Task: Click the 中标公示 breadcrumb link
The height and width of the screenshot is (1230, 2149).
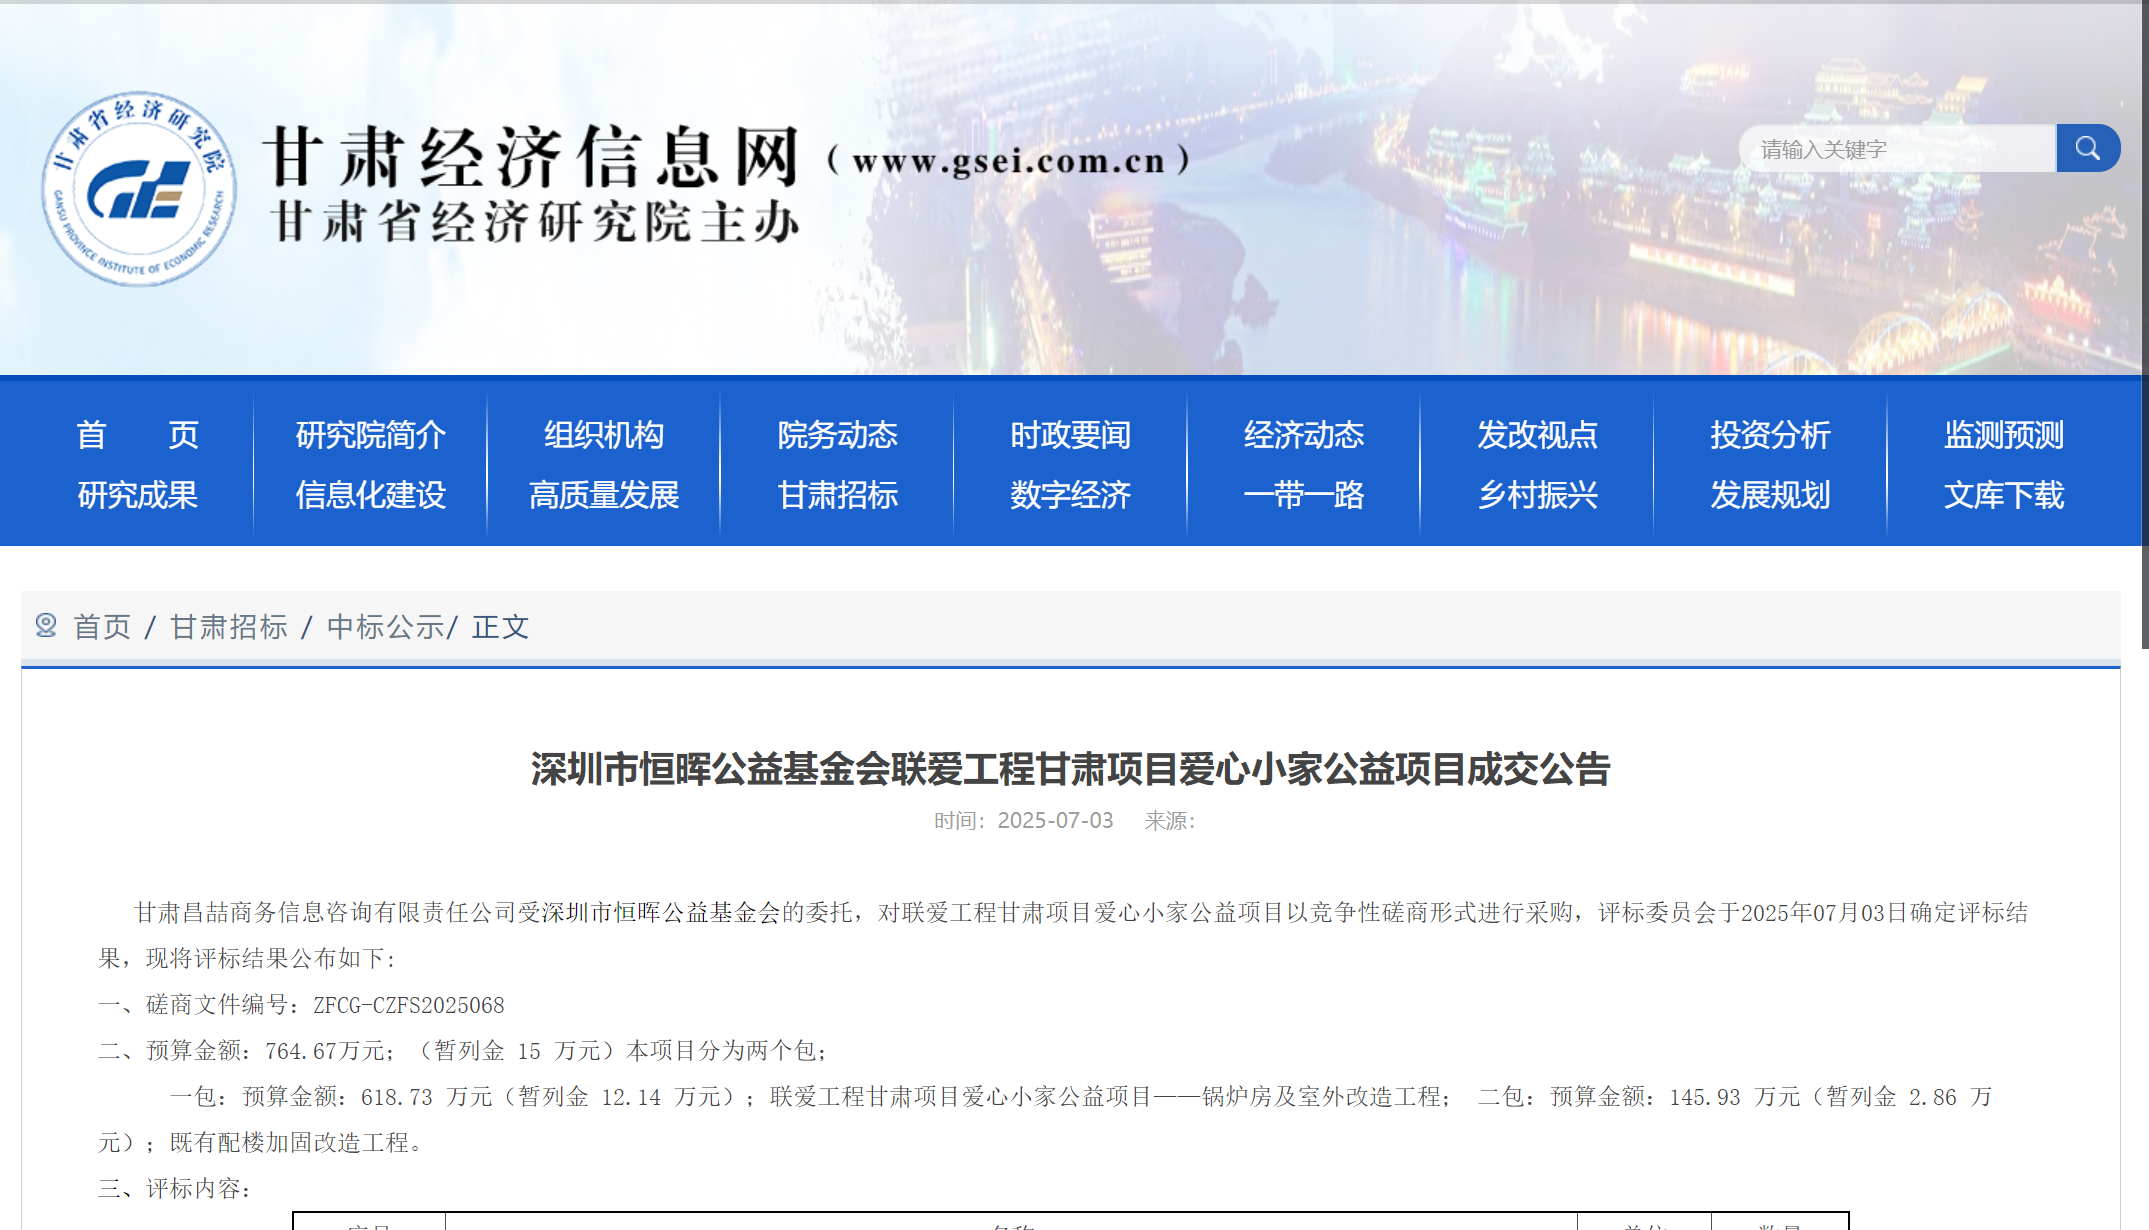Action: pos(386,627)
